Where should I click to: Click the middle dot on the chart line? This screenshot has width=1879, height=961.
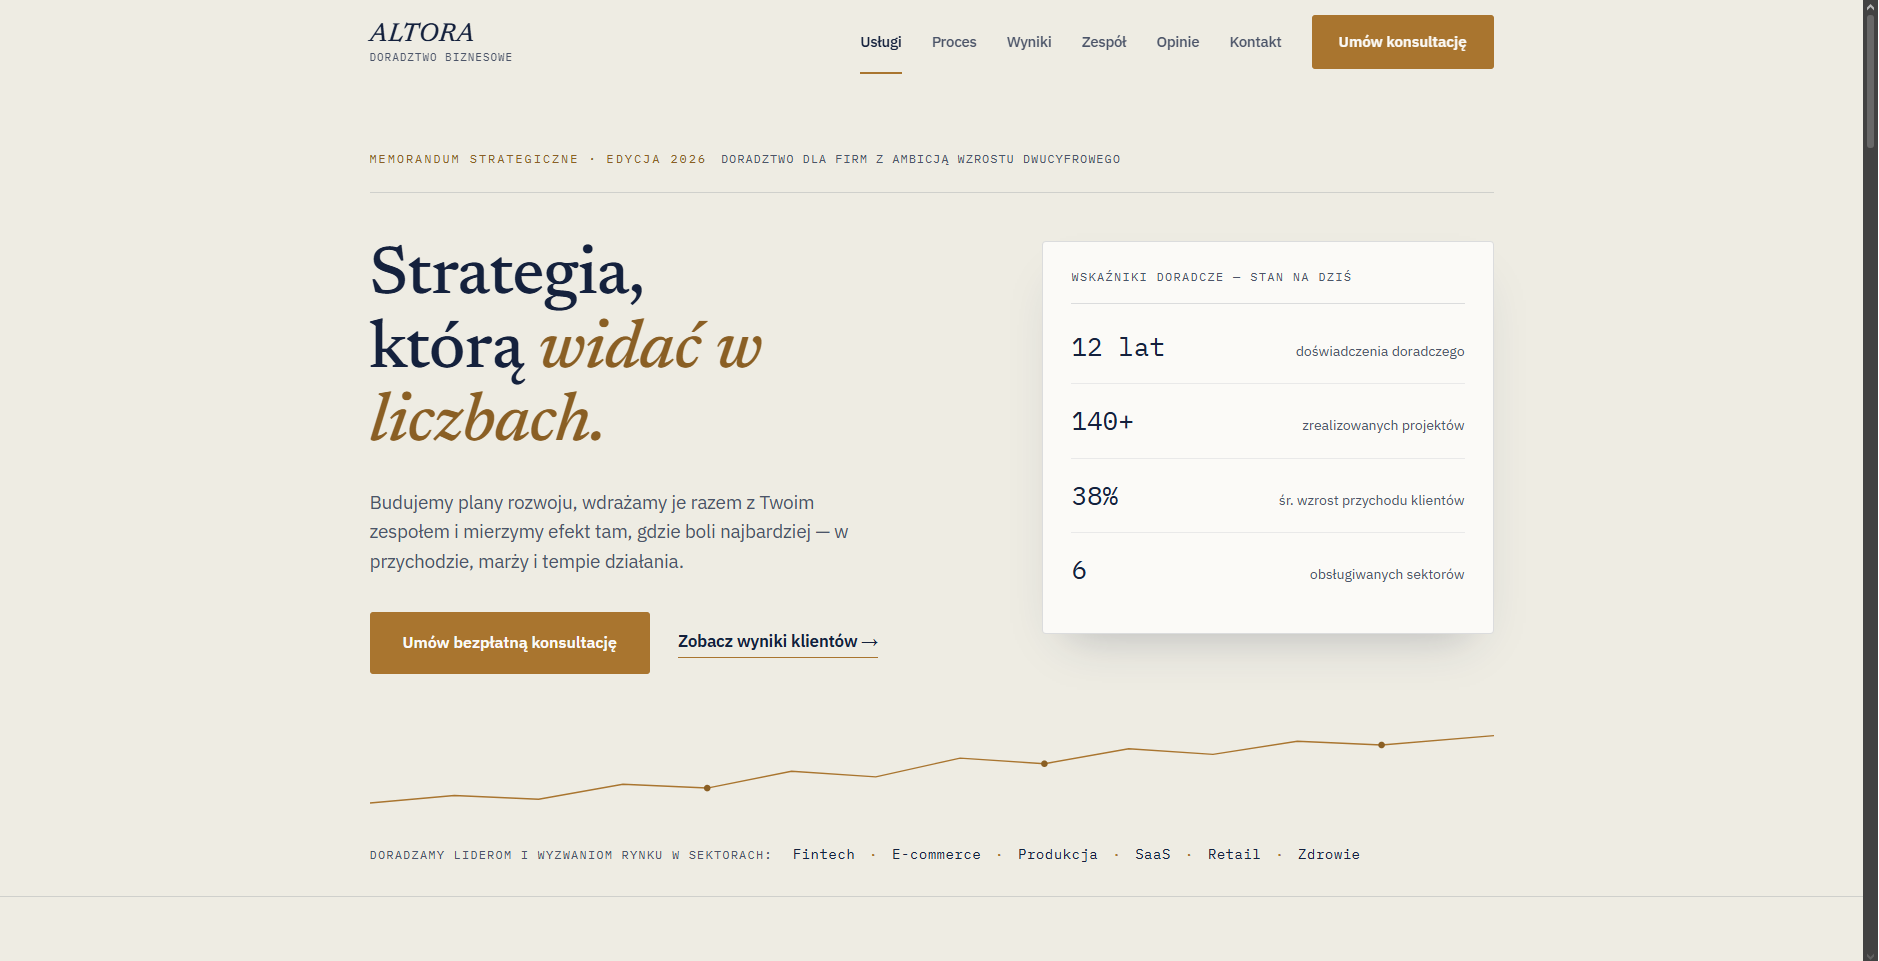pos(1044,764)
